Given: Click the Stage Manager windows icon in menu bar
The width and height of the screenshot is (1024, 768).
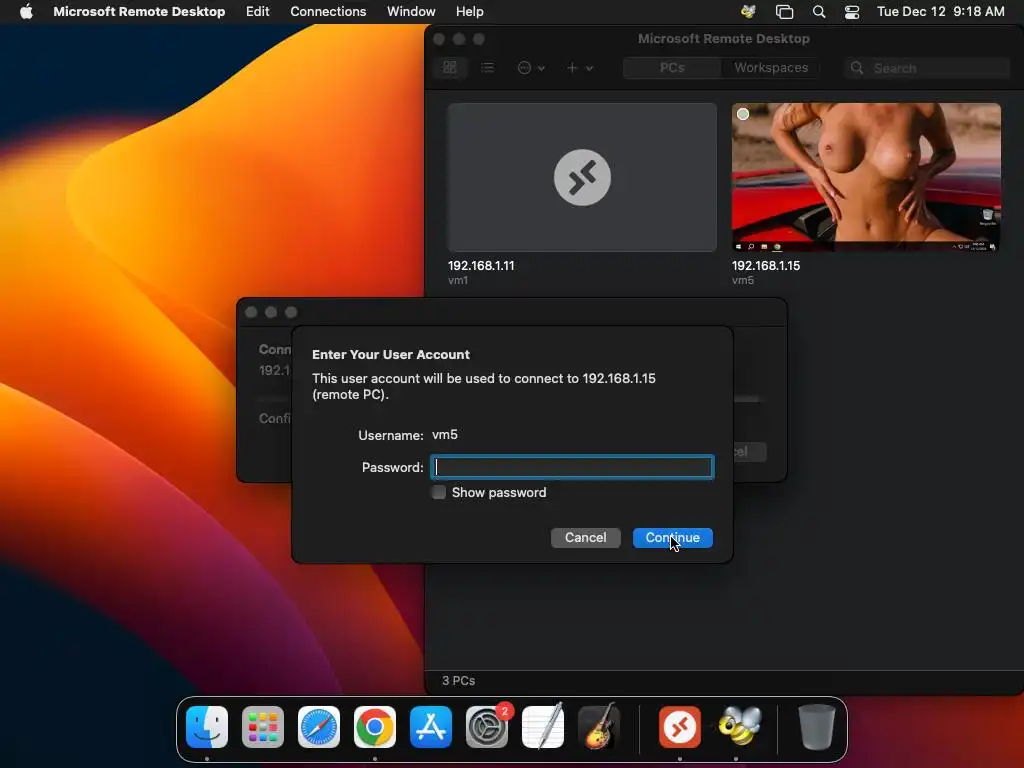Looking at the screenshot, I should (x=784, y=11).
